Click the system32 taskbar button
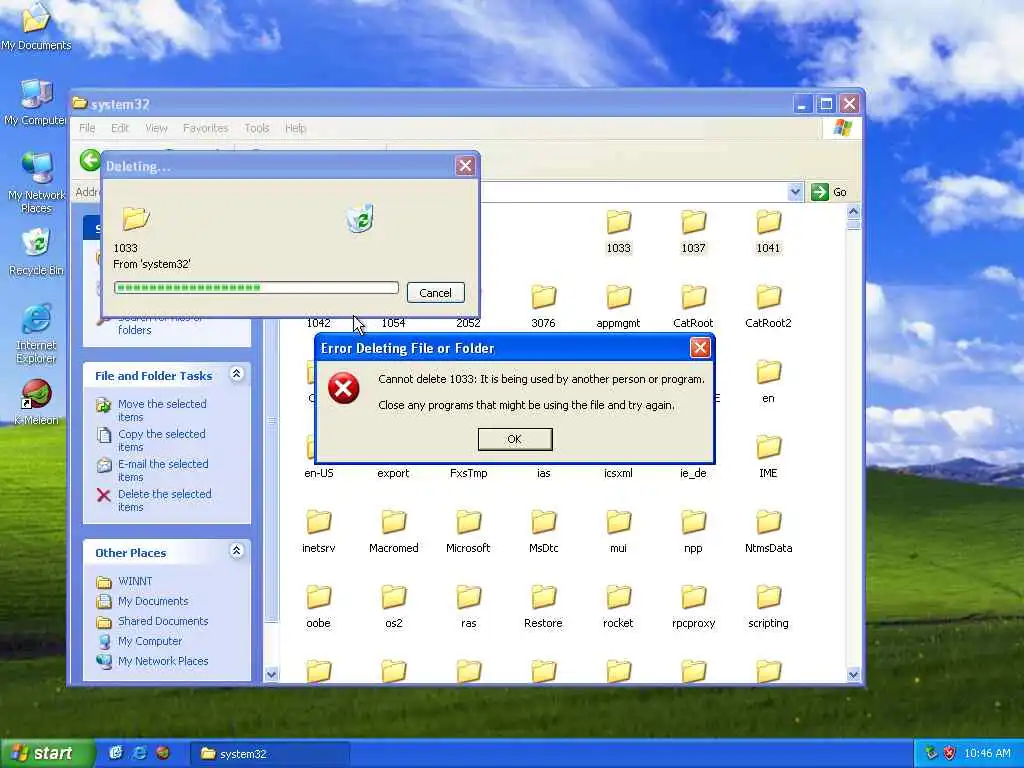 [269, 754]
